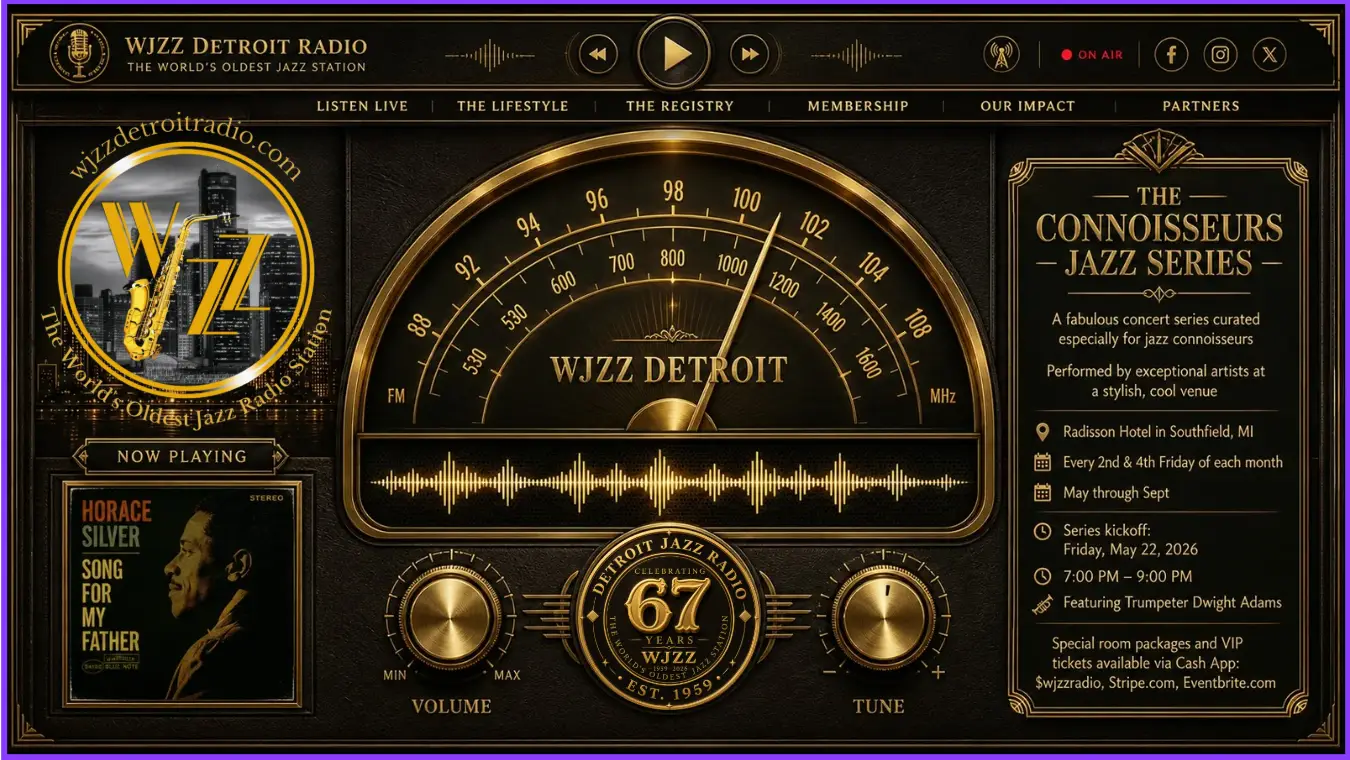
Task: Click the minus sign beside Tune knob
Action: (x=829, y=672)
